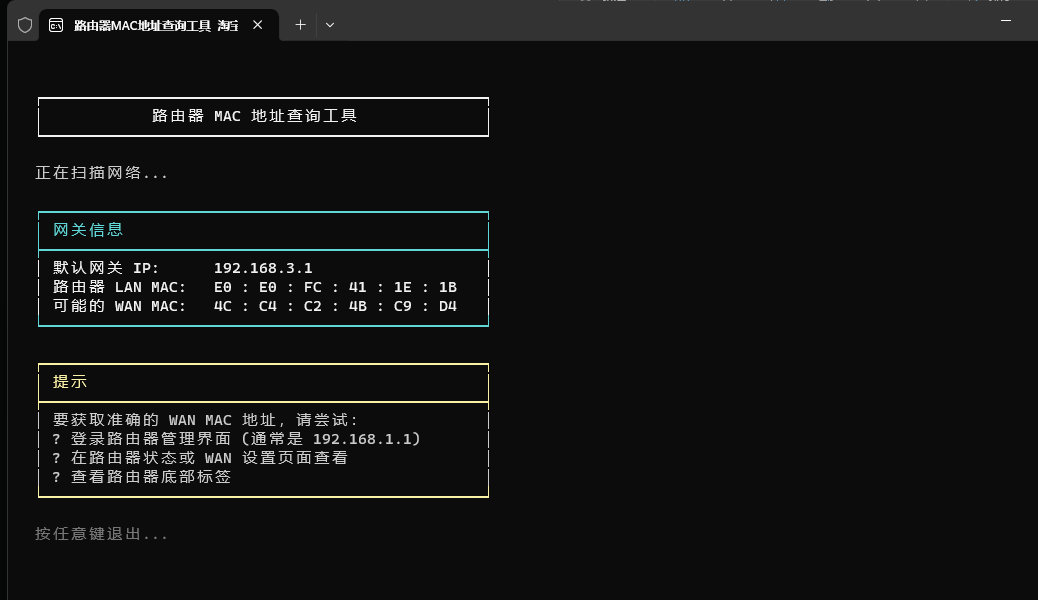
Task: Click the 默认网关 IP label
Action: click(x=106, y=268)
